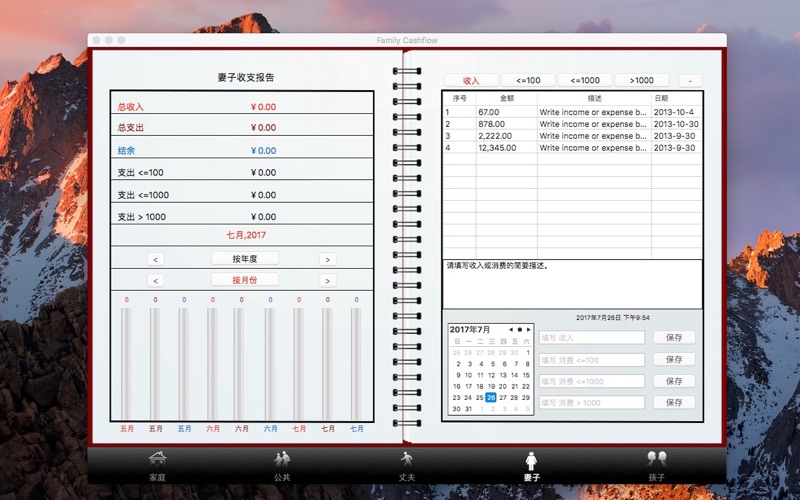Click the minus delete record button
The image size is (800, 500).
690,80
